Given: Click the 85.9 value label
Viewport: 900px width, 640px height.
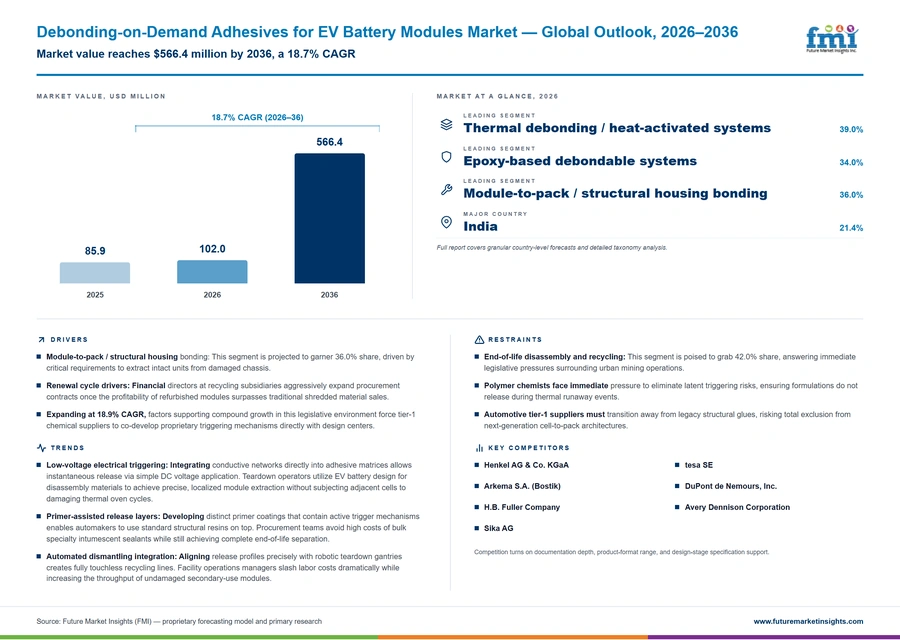Looking at the screenshot, I should (x=95, y=251).
